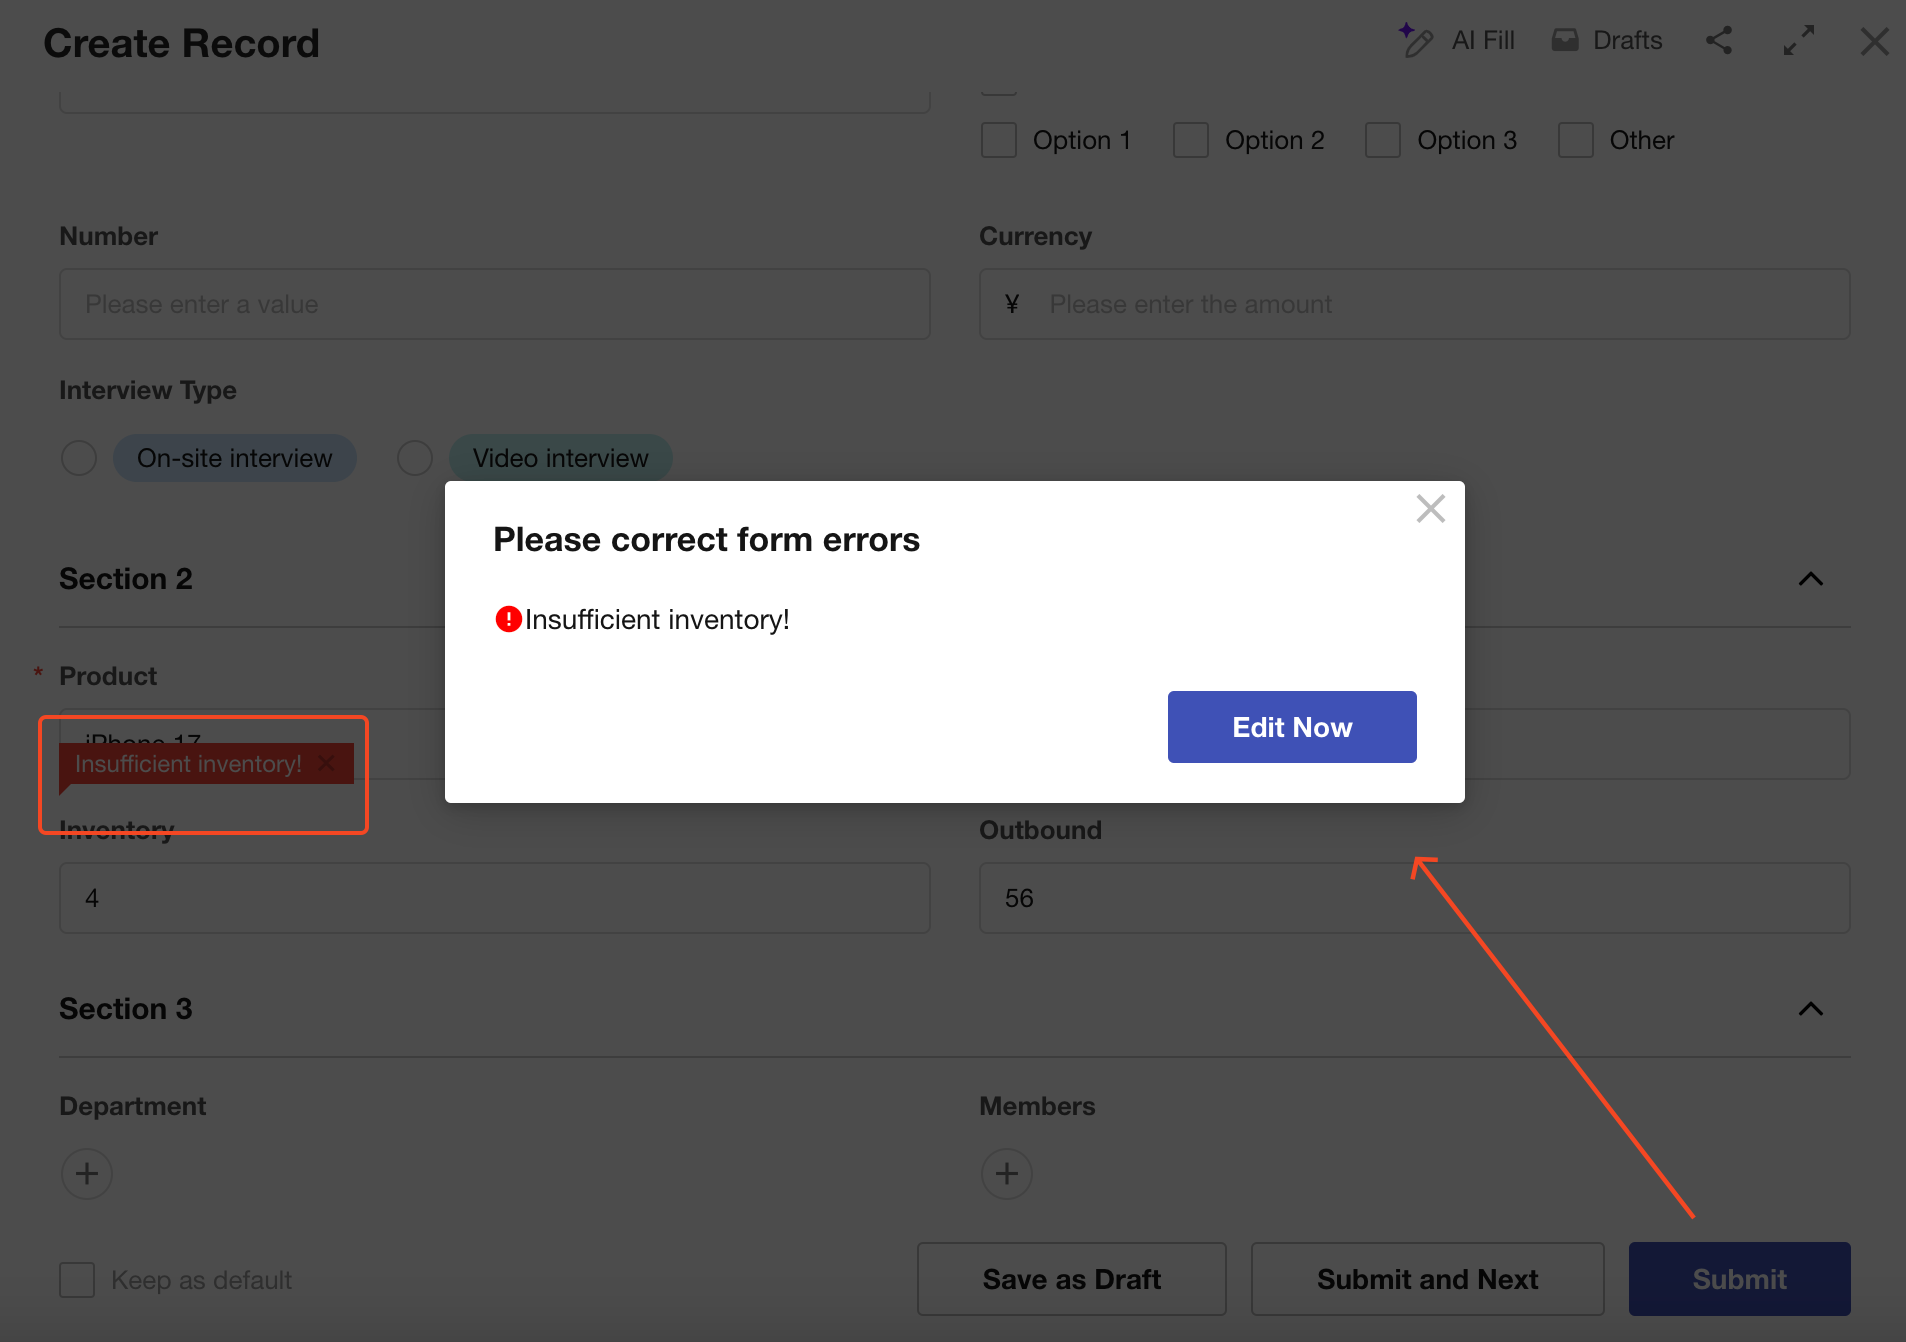Add members with plus icon
The image size is (1906, 1342).
(x=1006, y=1173)
